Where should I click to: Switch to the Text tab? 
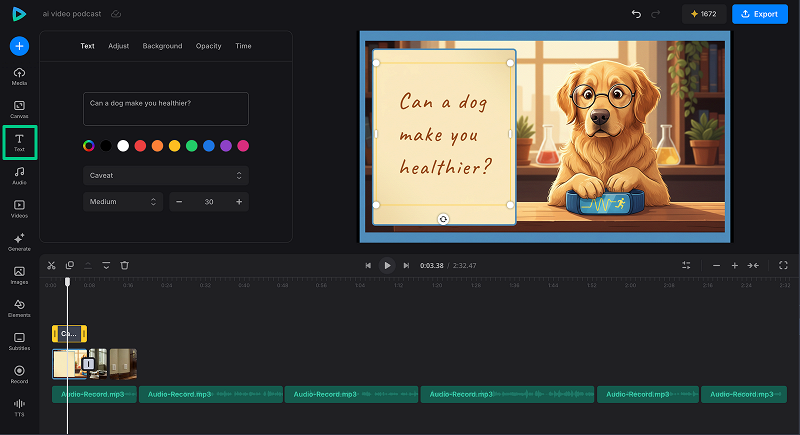tap(87, 46)
